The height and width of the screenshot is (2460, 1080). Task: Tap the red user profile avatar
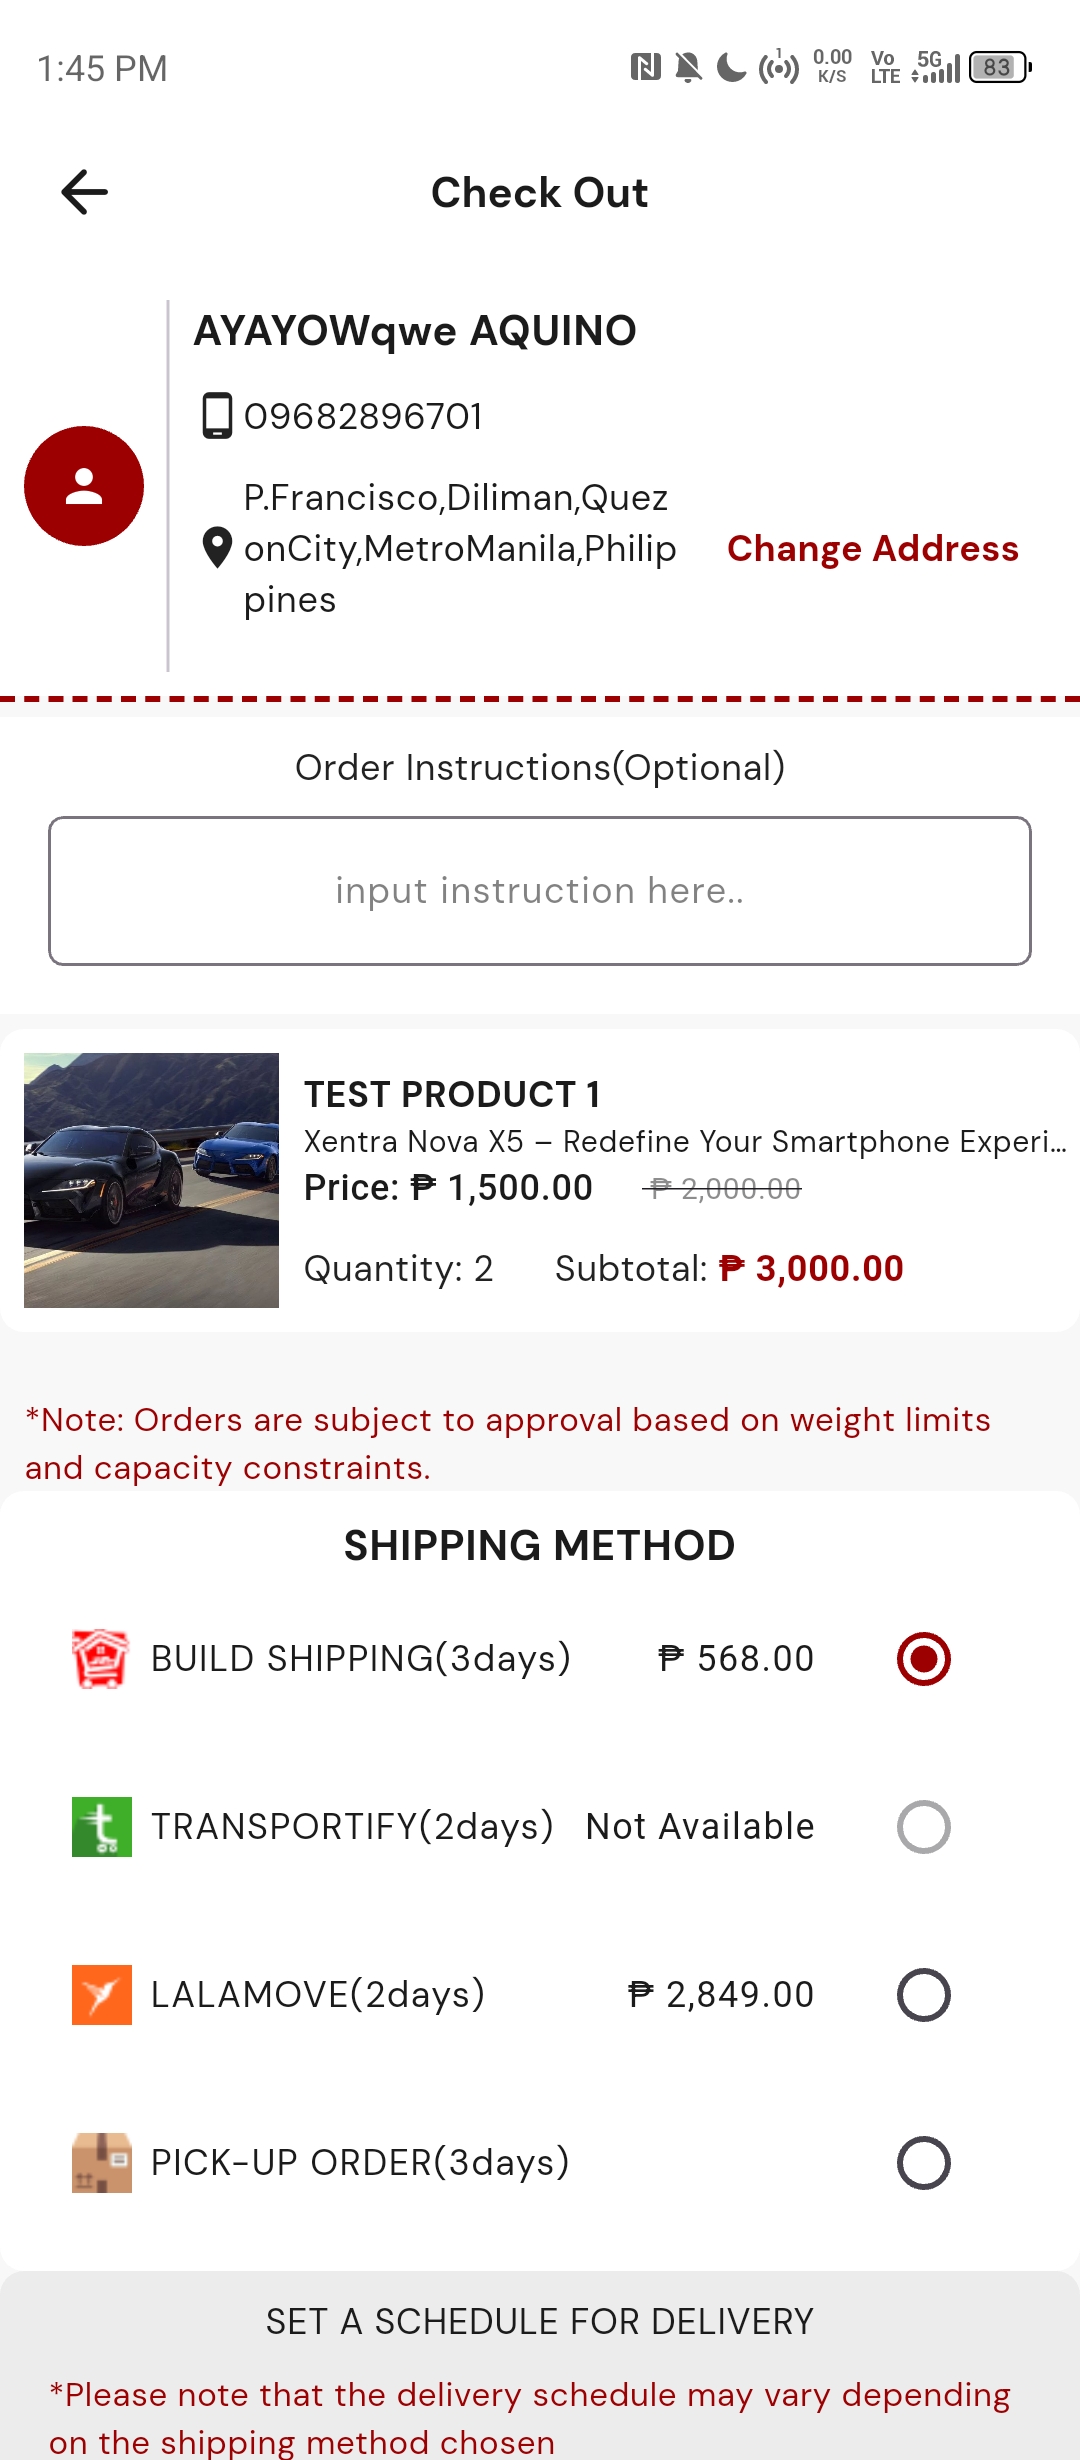coord(84,486)
